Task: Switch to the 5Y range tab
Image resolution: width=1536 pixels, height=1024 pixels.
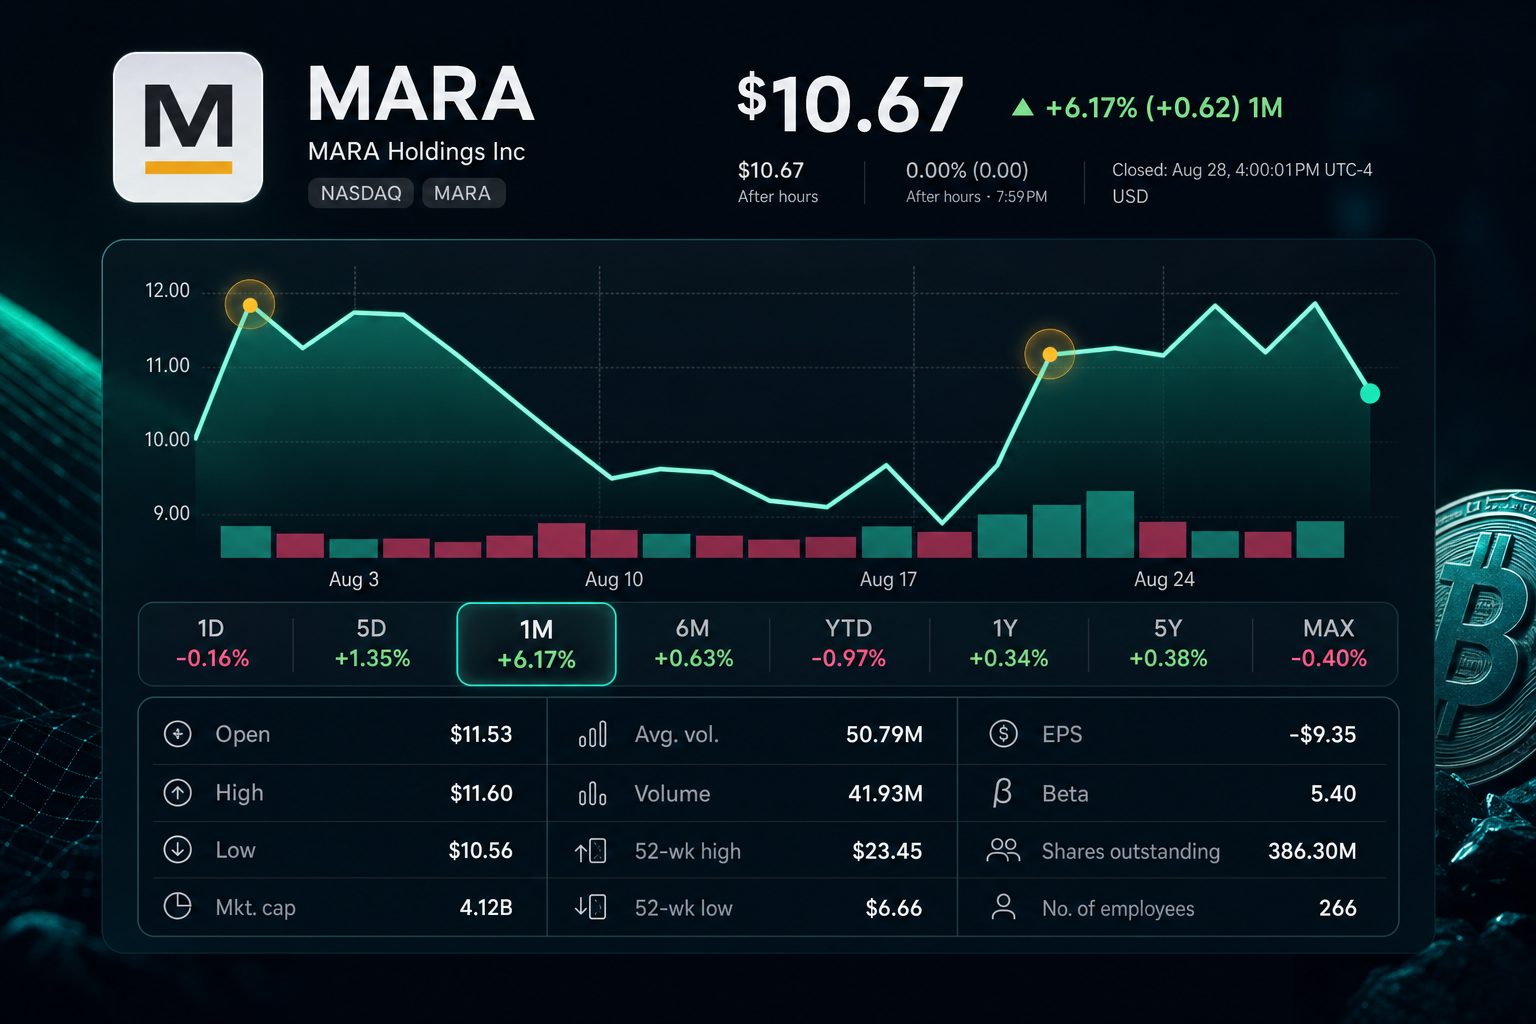Action: click(x=1168, y=643)
